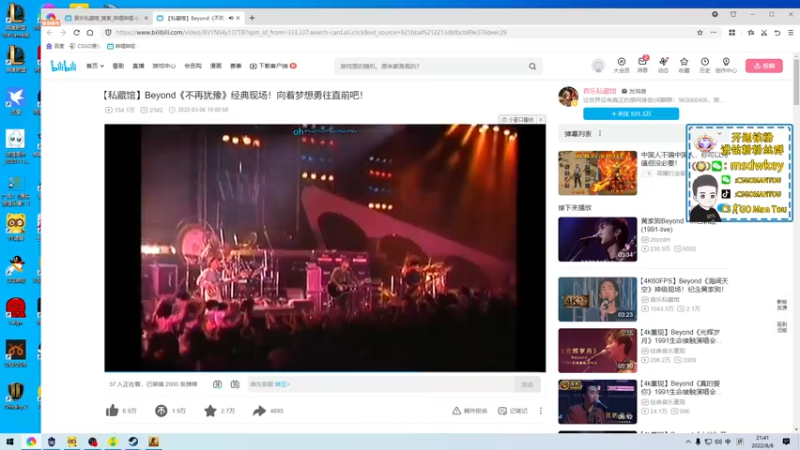Open the 直播 live section link
Image resolution: width=800 pixels, height=450 pixels.
pyautogui.click(x=138, y=66)
